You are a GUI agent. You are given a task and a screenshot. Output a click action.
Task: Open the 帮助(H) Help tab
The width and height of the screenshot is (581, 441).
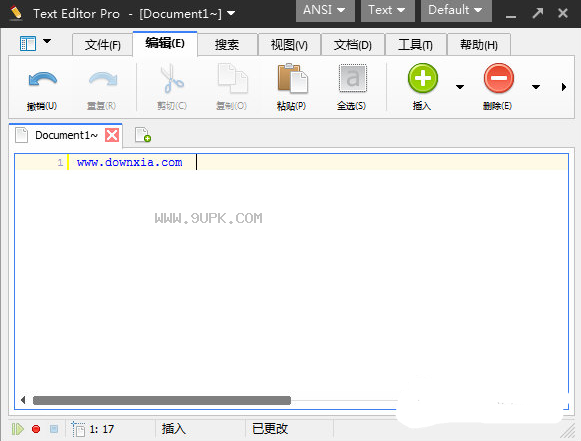479,45
